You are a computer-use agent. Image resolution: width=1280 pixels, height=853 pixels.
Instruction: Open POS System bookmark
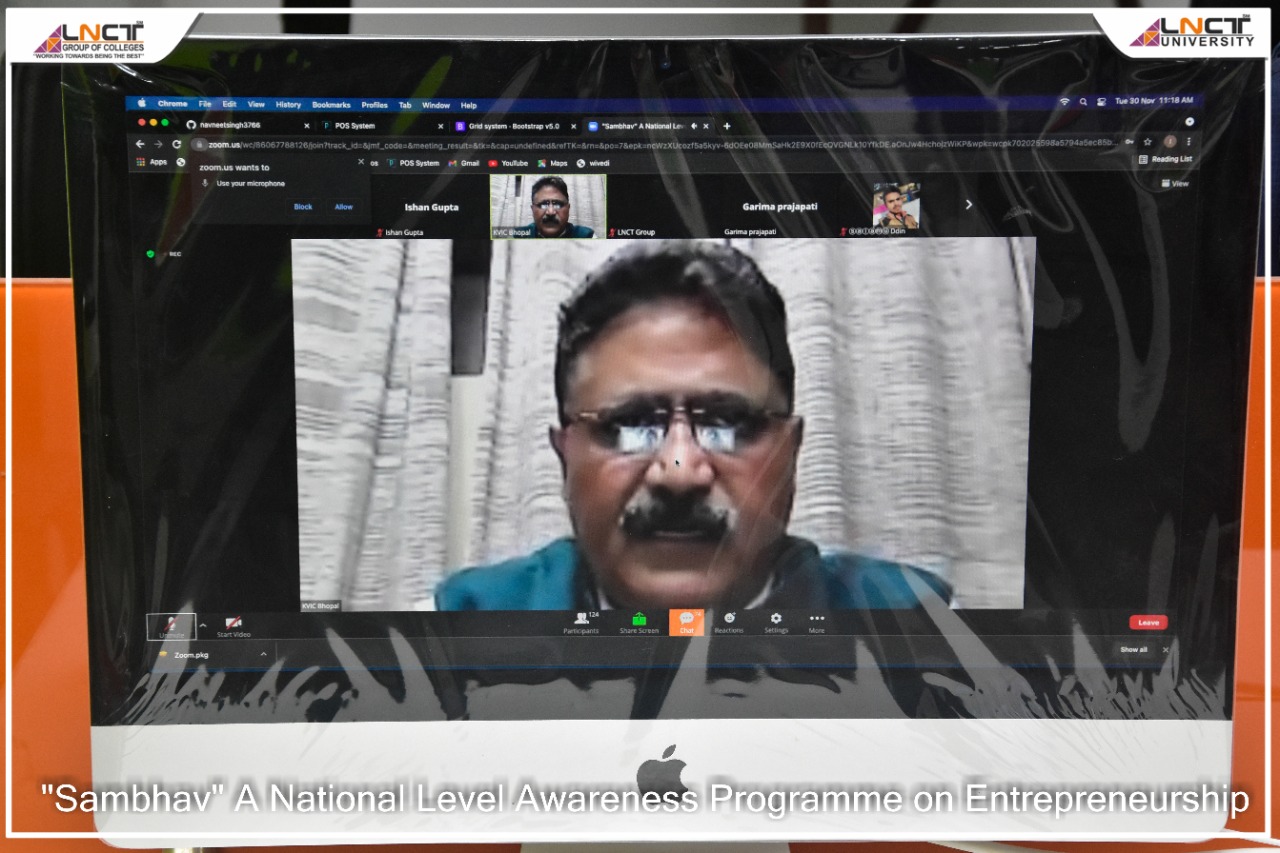click(x=413, y=163)
